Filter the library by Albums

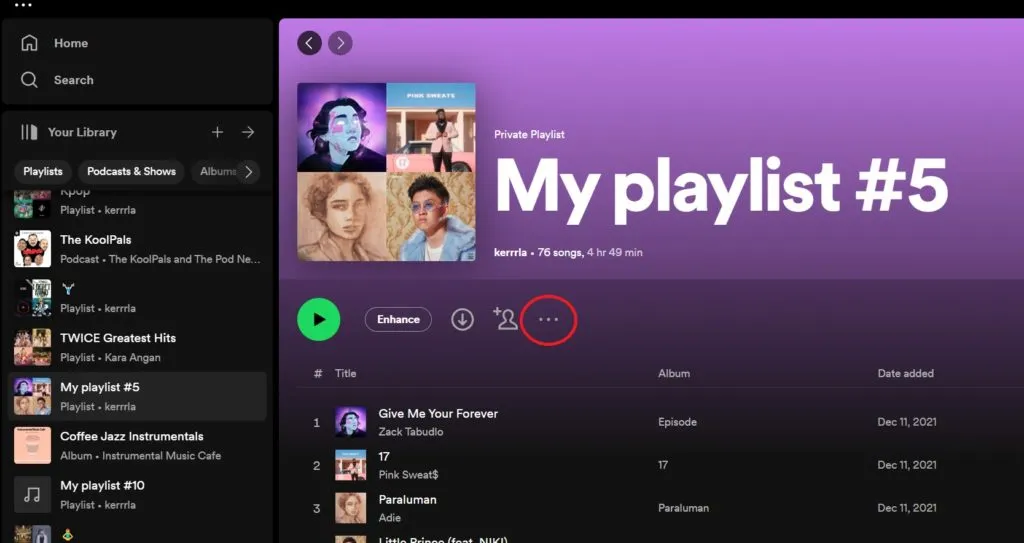point(217,171)
